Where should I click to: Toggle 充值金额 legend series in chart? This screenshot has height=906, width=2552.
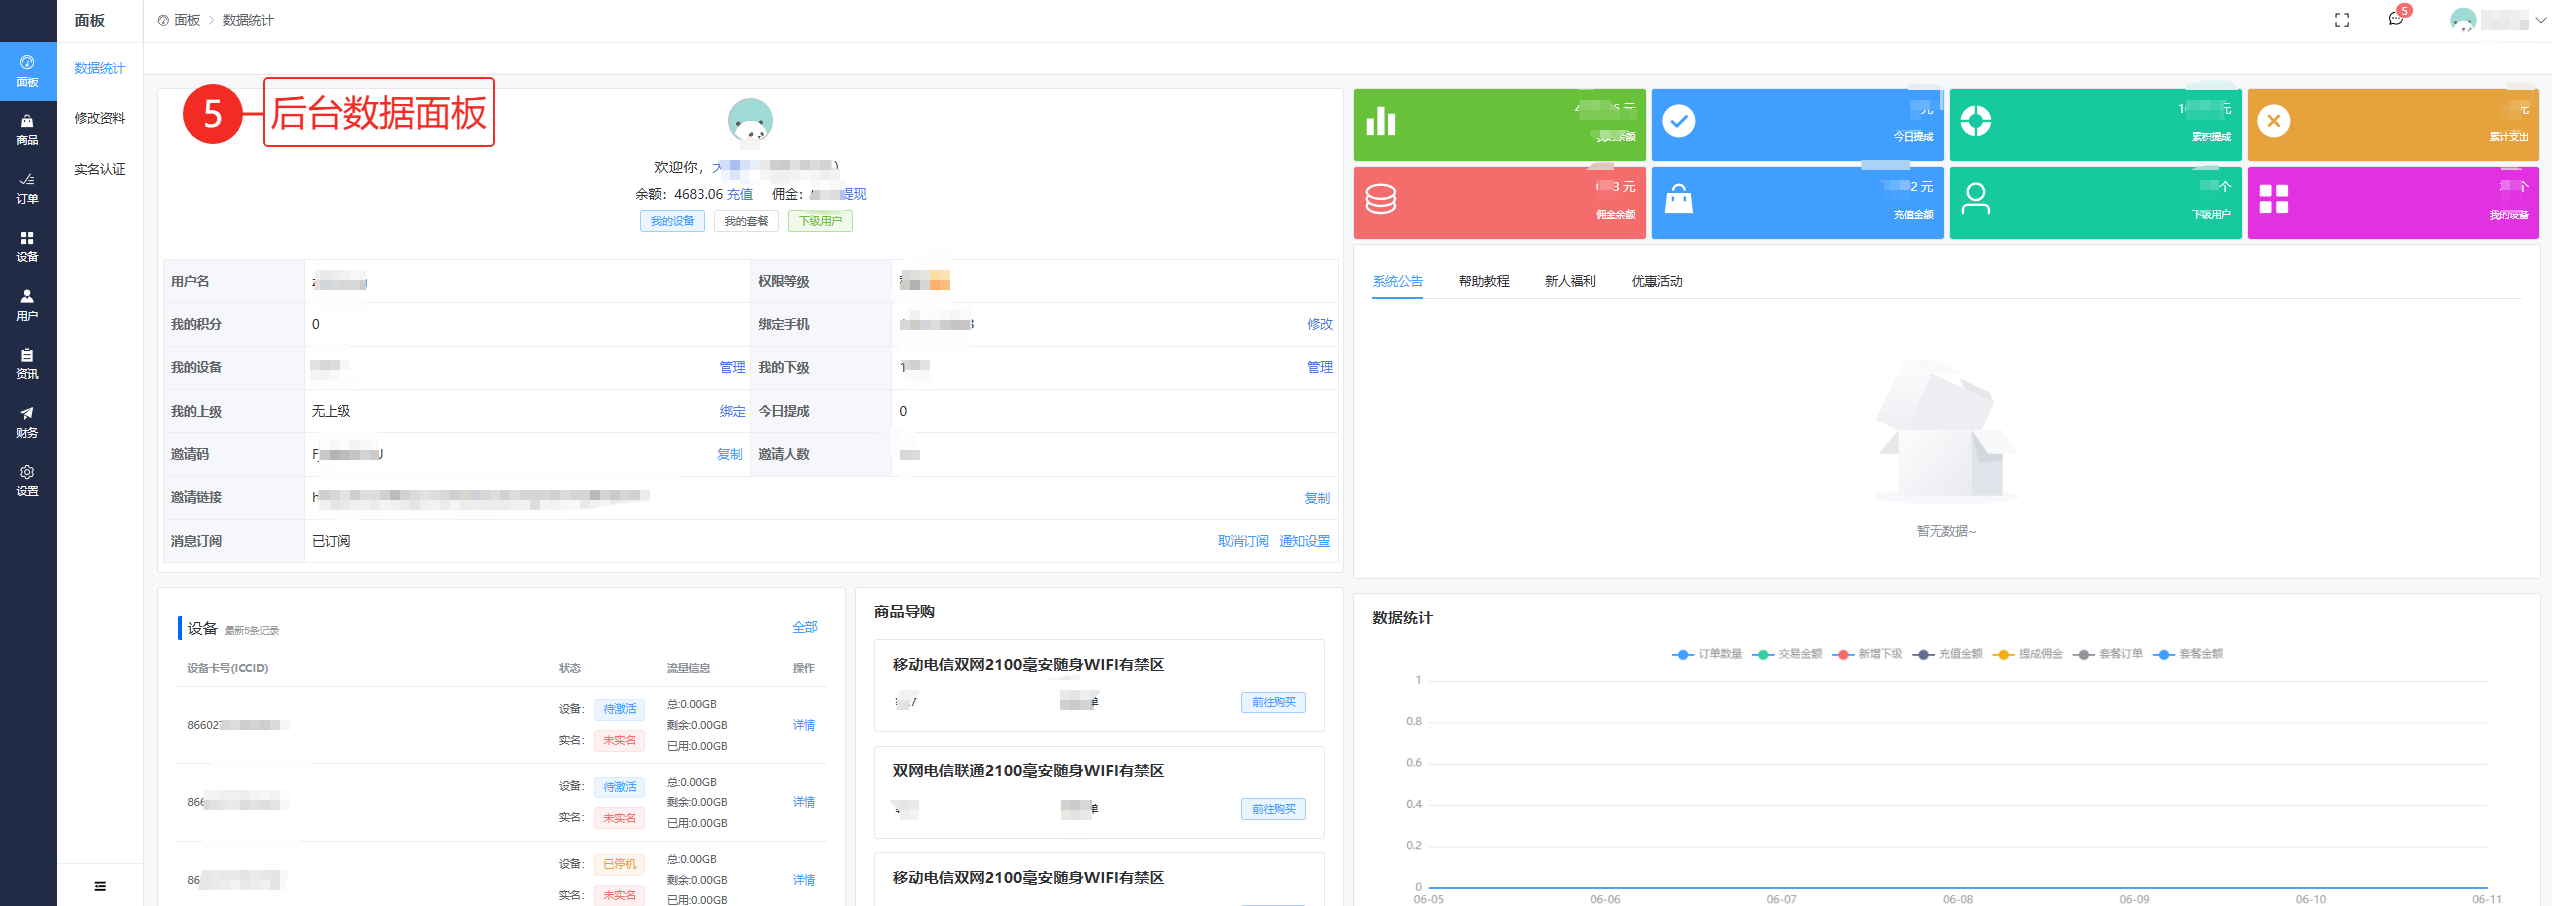click(x=1947, y=654)
